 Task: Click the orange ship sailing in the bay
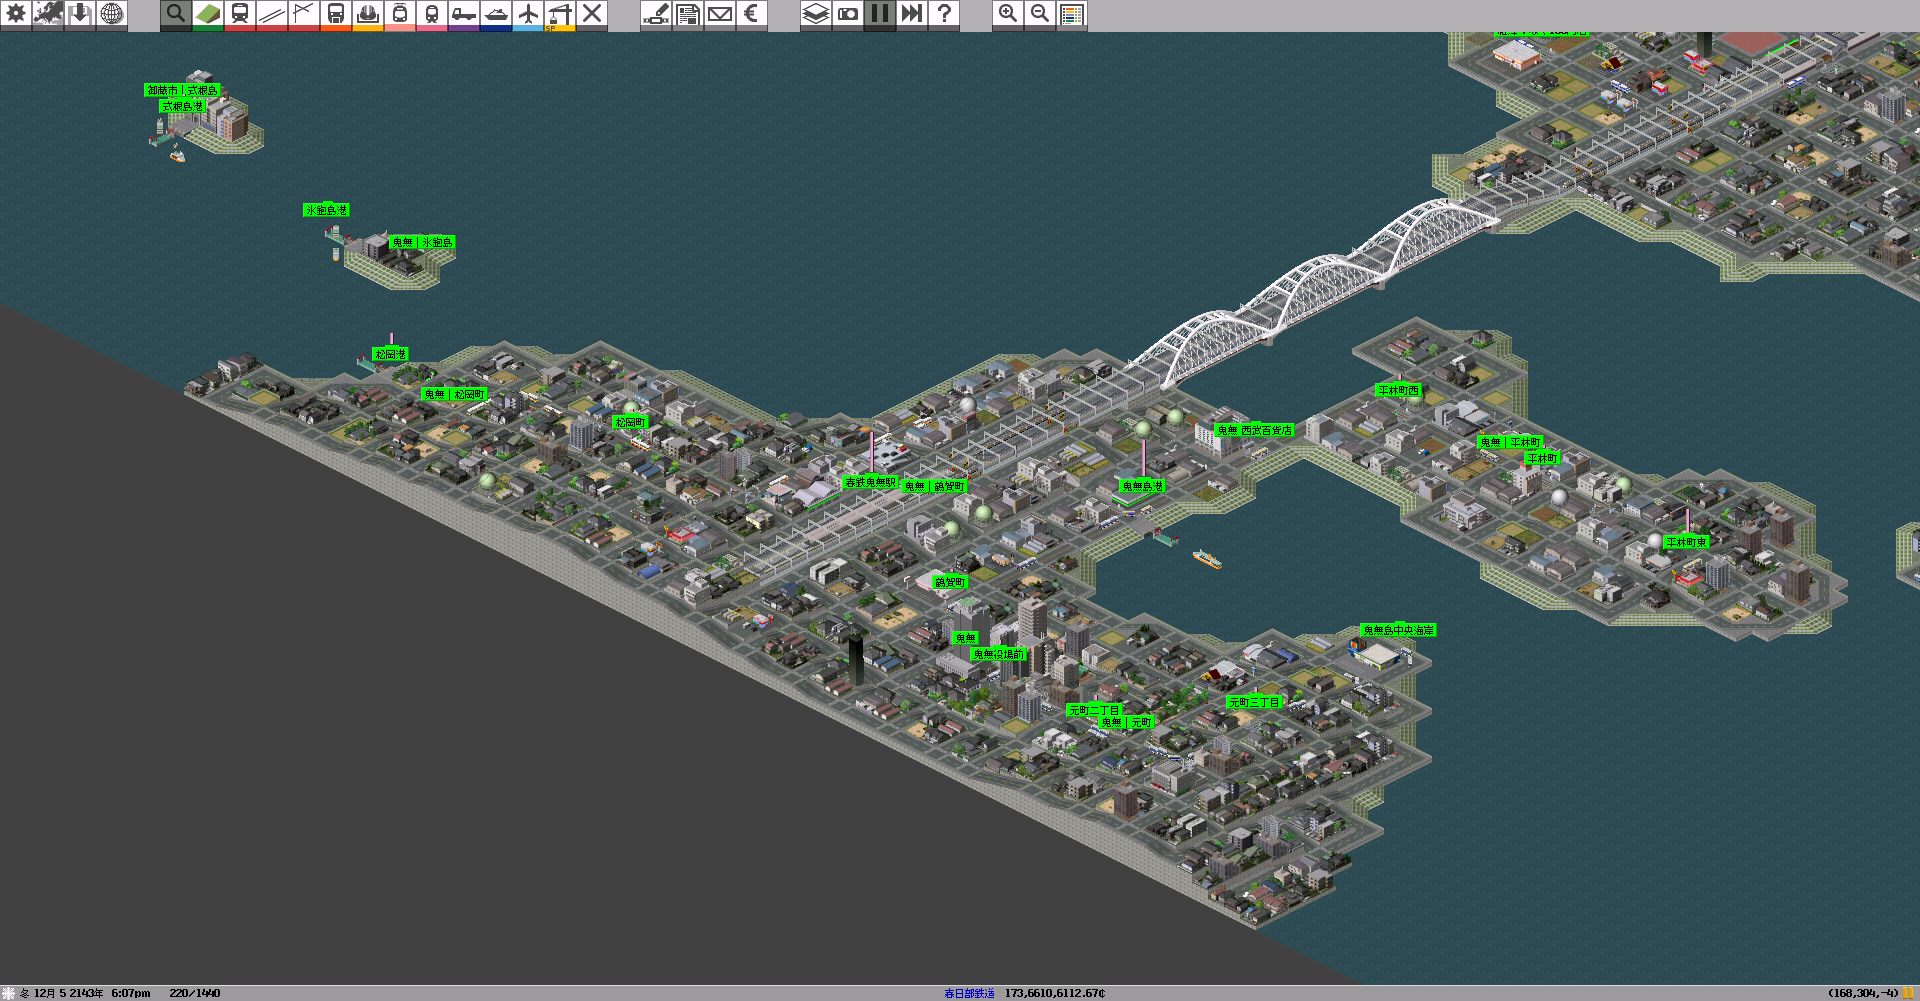coord(1207,559)
